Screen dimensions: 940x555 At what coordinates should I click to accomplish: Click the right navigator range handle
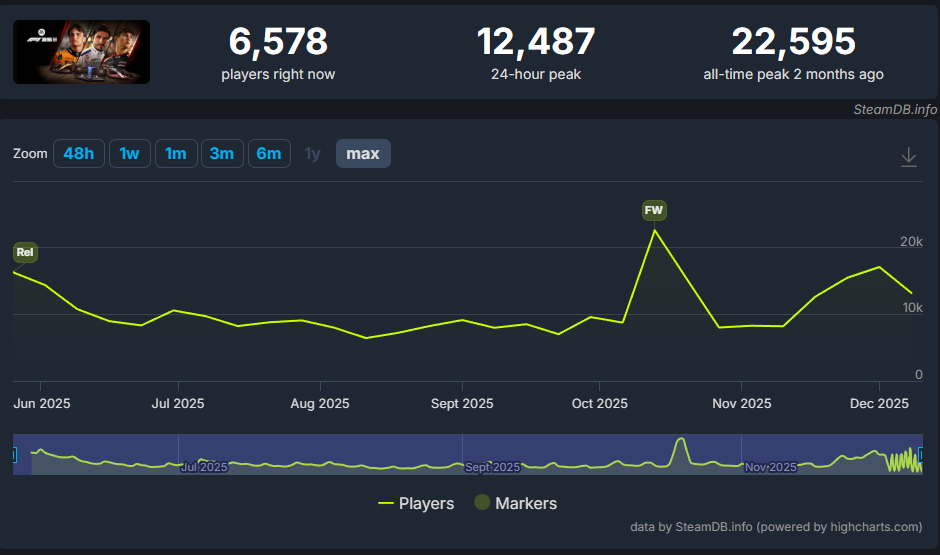[920, 455]
